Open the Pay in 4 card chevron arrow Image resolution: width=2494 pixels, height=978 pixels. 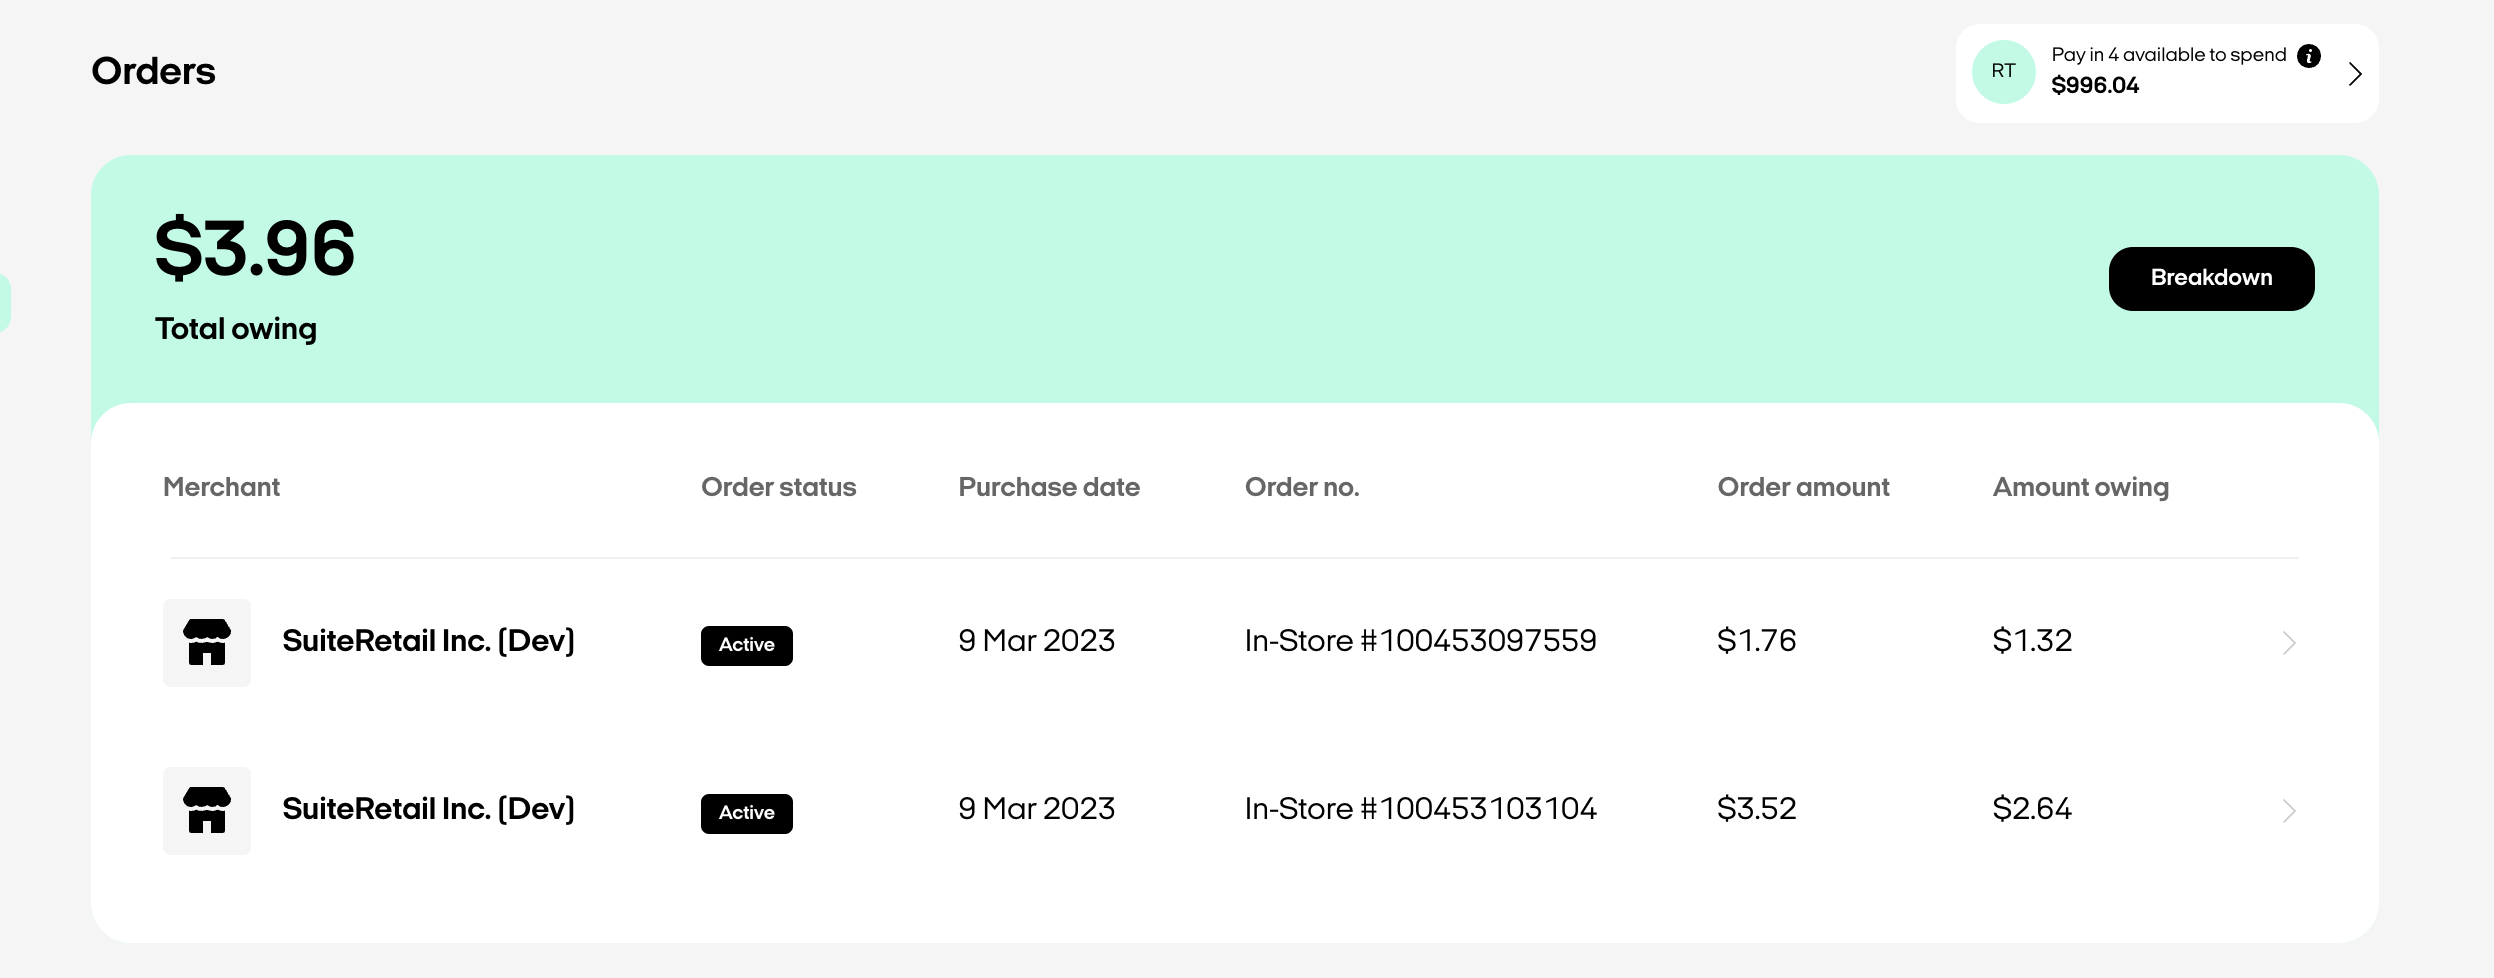coord(2355,74)
